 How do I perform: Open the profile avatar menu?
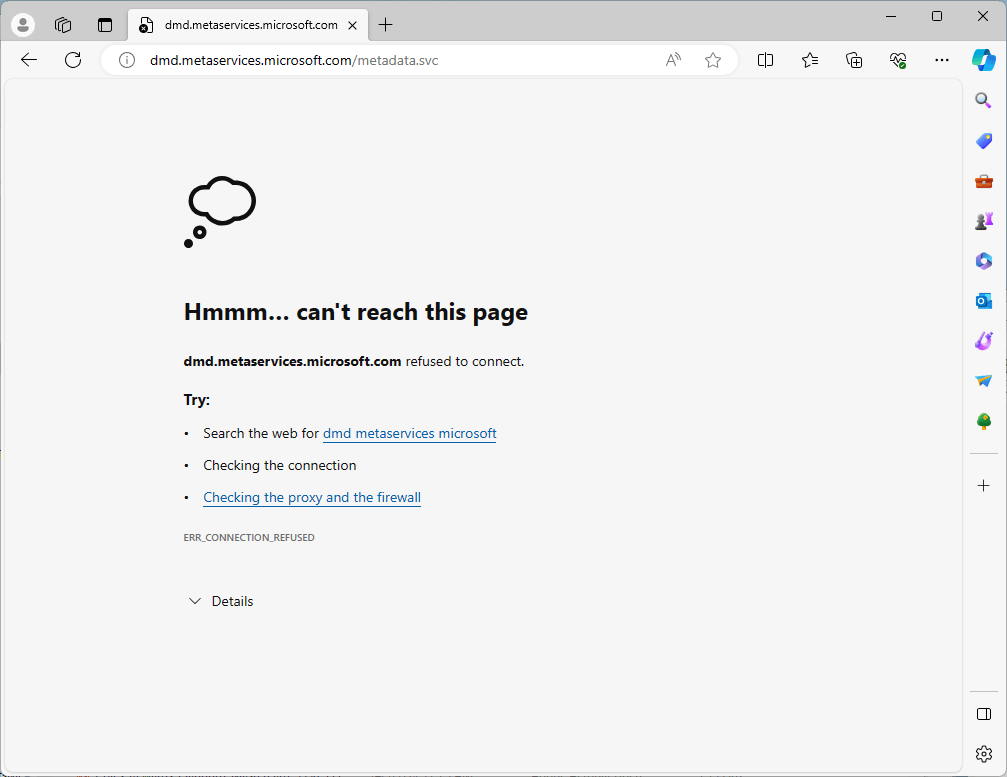[23, 25]
